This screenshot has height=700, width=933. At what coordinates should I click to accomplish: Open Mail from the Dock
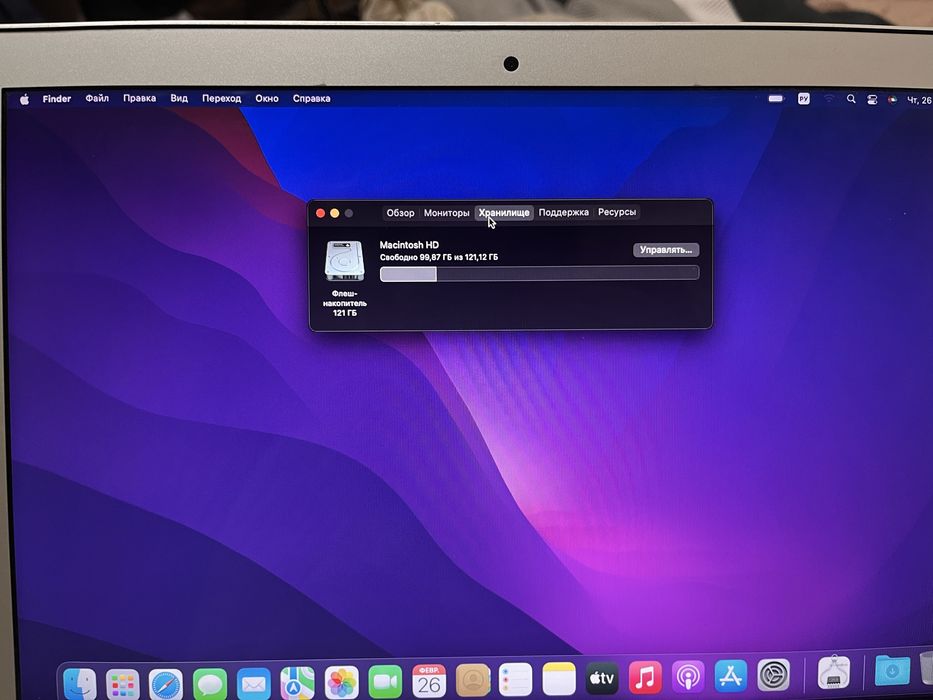(254, 683)
